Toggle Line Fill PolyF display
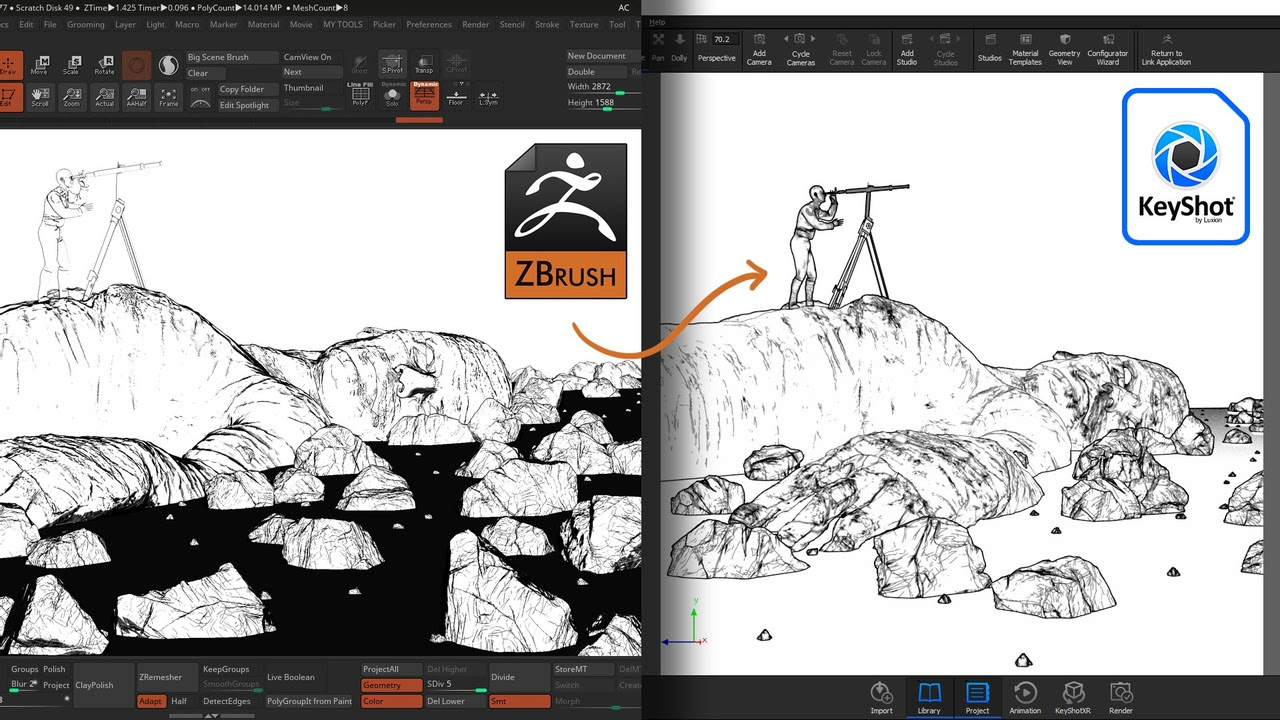Screen dimensions: 1280x720 [x=360, y=95]
